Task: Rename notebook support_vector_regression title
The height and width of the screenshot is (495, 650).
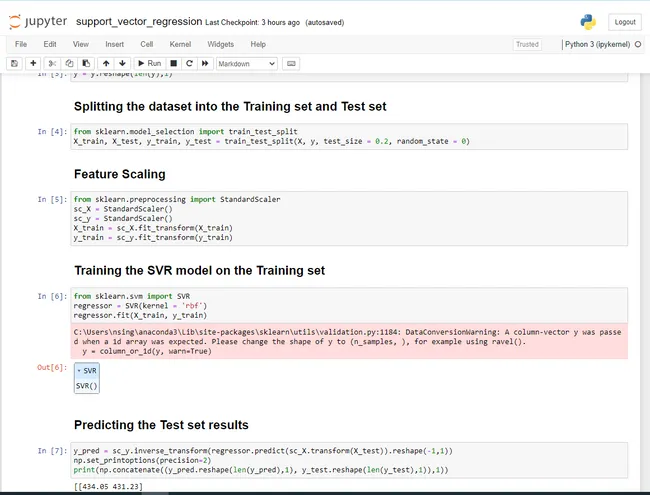Action: (139, 22)
